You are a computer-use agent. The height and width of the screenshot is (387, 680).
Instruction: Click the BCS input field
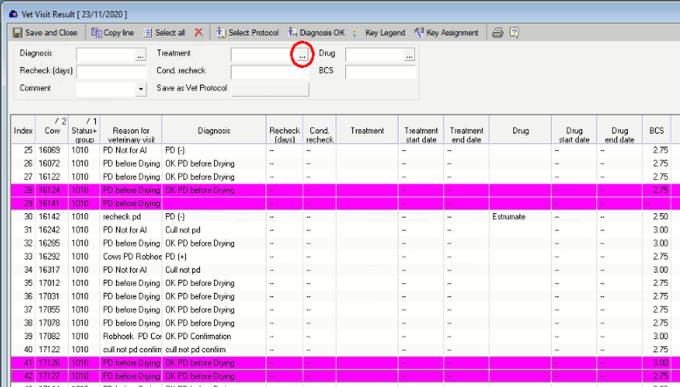coord(380,72)
